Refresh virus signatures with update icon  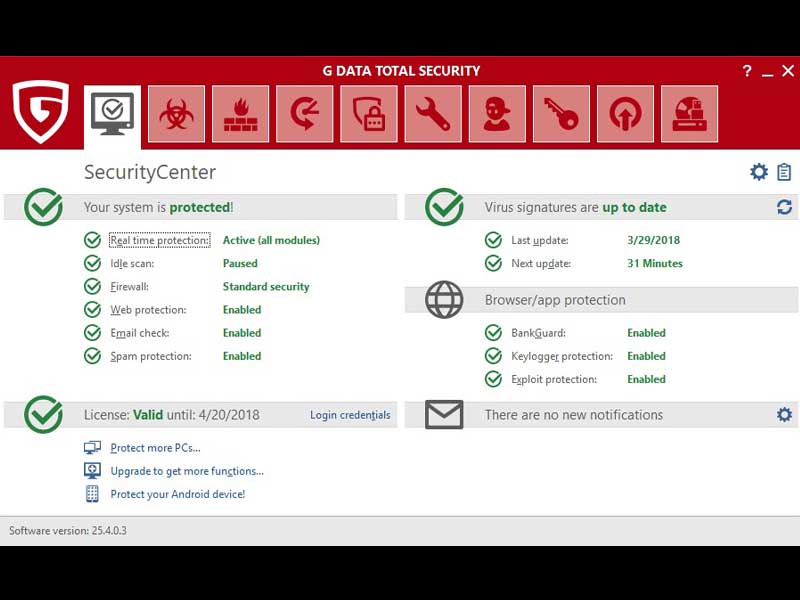pos(784,207)
